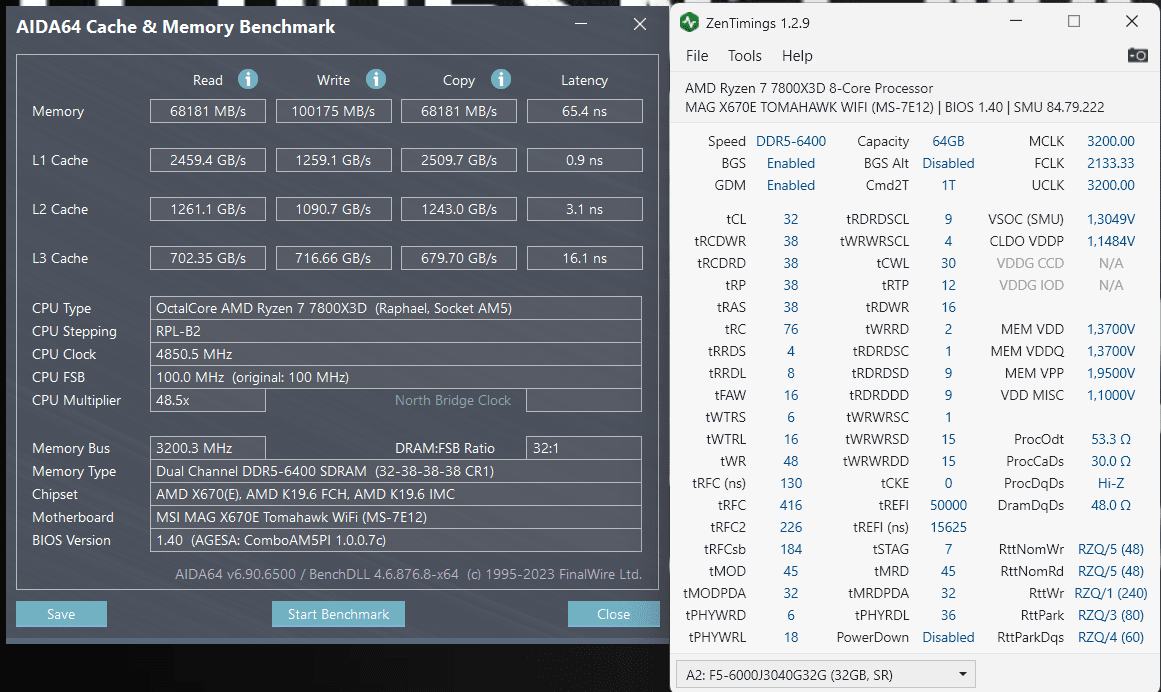Click the CPU FSB 100.0 MHz field
The width and height of the screenshot is (1161, 692).
pos(395,377)
